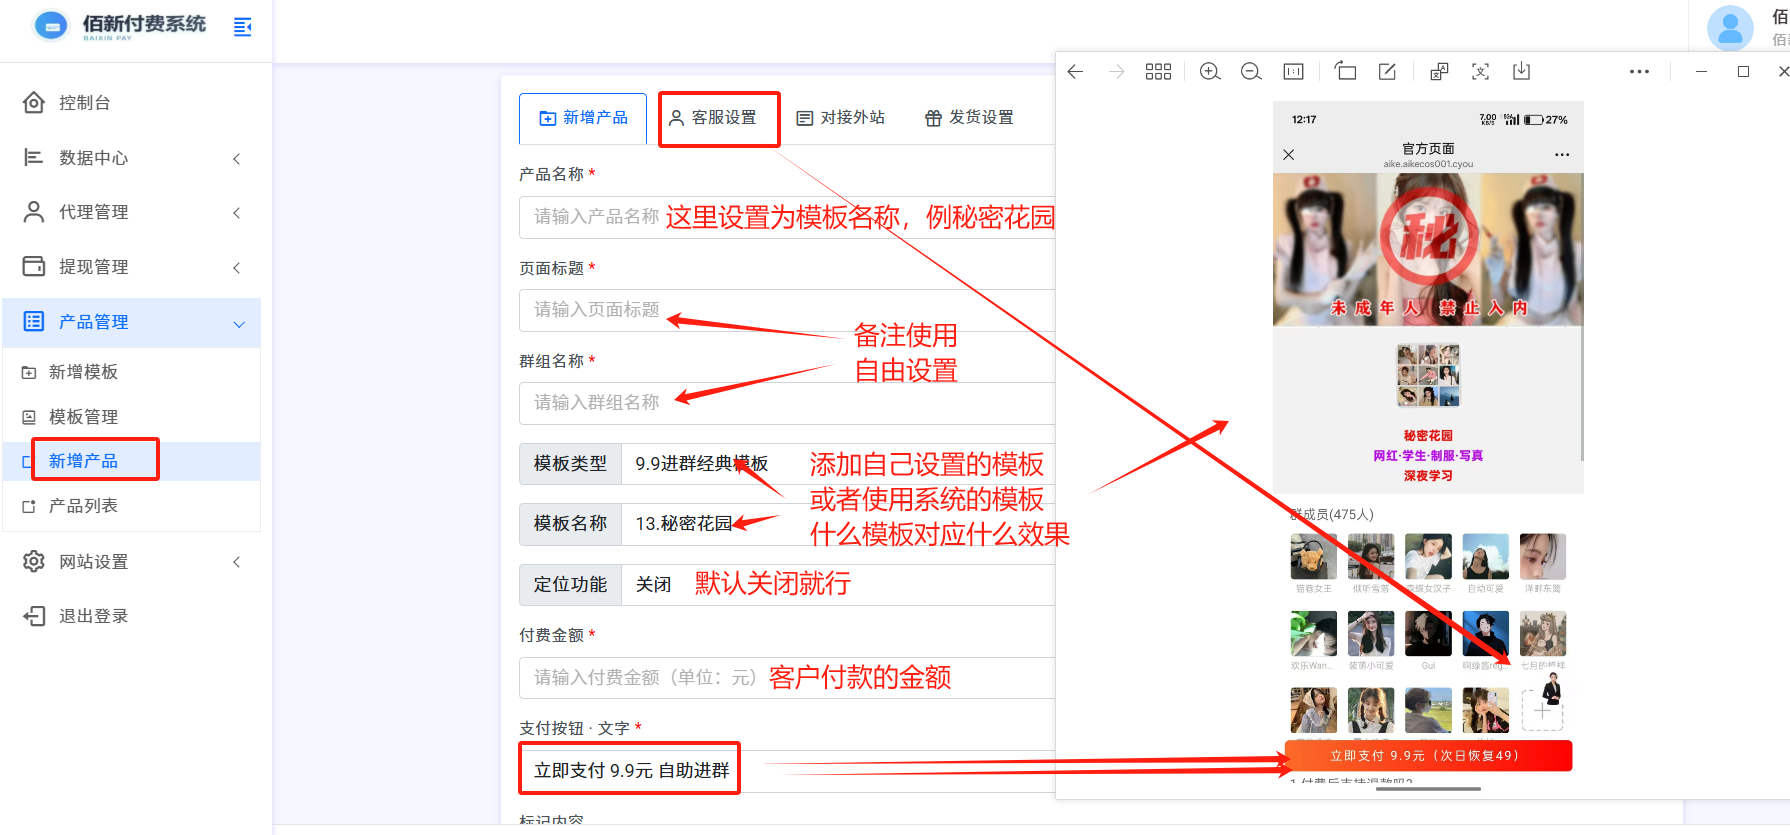The height and width of the screenshot is (835, 1790).
Task: Go to previous image with back arrow
Action: 1076,72
